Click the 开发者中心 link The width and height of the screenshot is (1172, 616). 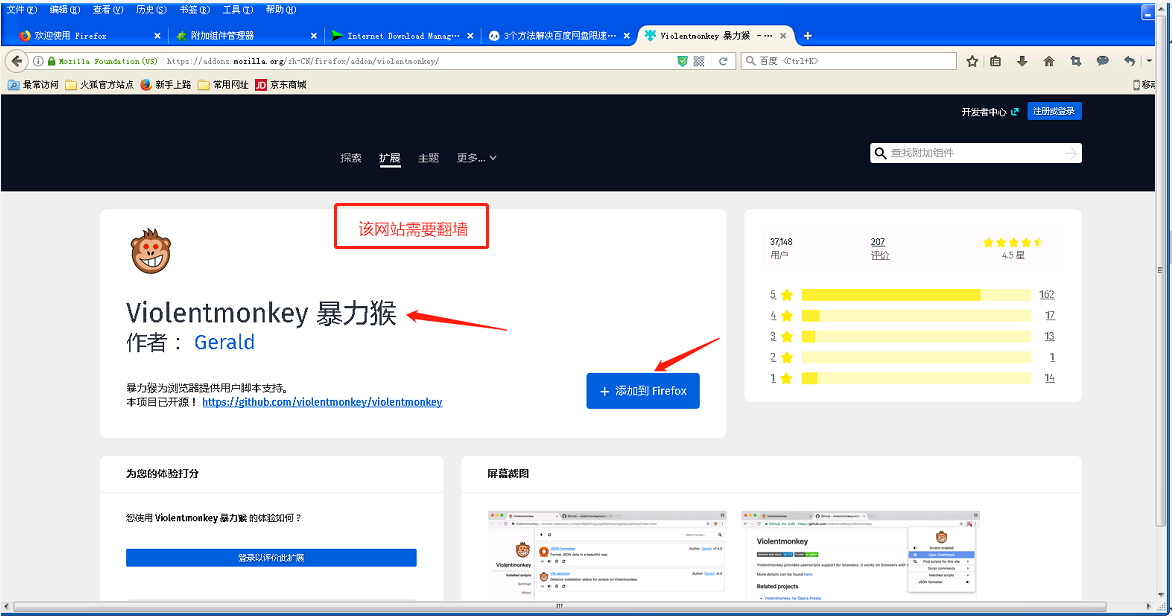click(x=990, y=112)
